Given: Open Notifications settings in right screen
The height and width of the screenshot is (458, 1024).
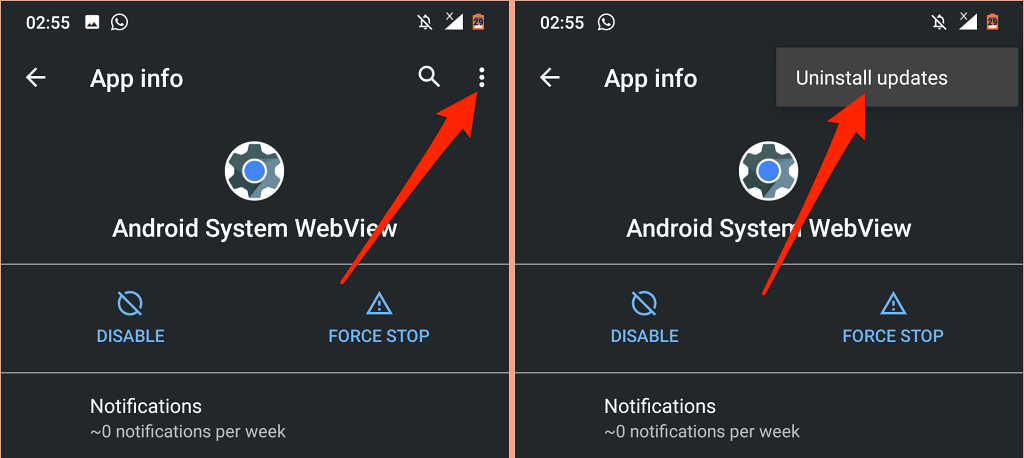Looking at the screenshot, I should 769,417.
